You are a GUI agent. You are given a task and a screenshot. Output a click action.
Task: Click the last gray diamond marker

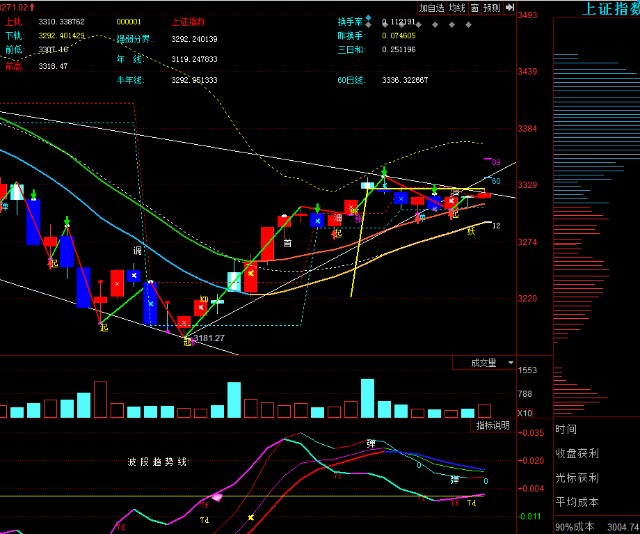(469, 25)
